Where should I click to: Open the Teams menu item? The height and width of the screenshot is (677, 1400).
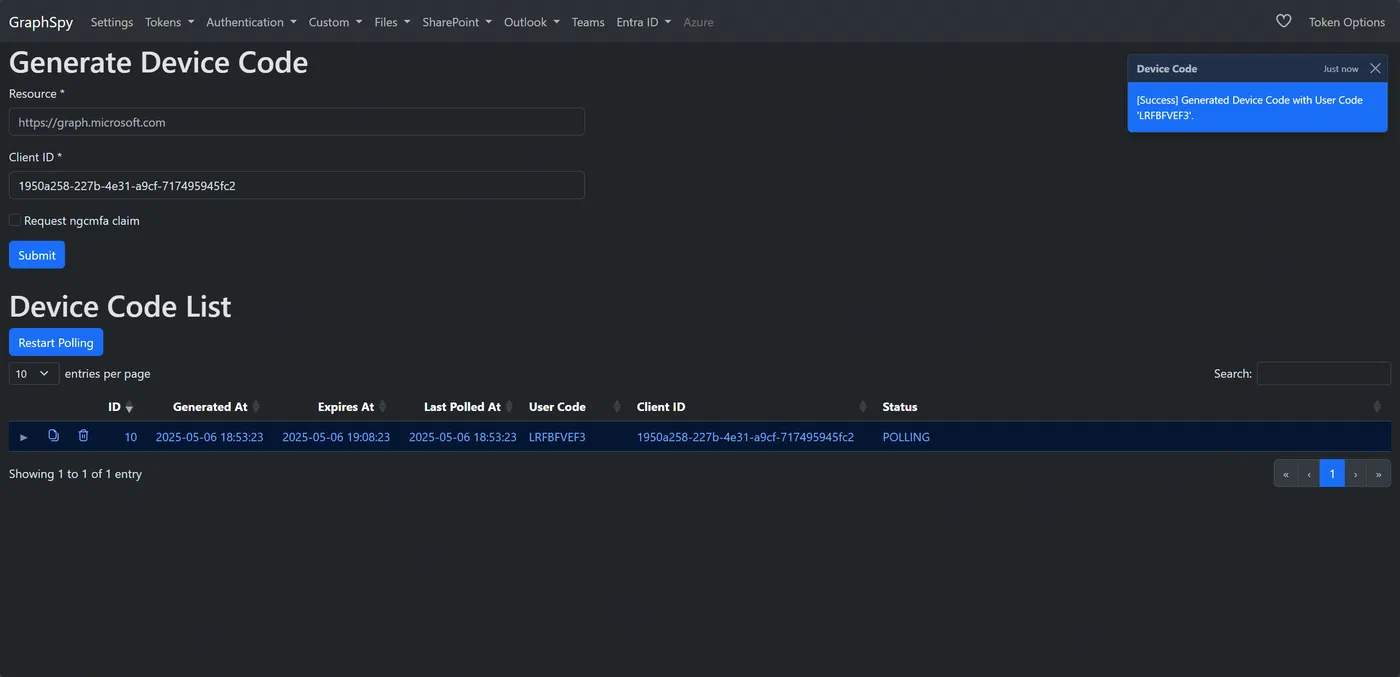588,22
